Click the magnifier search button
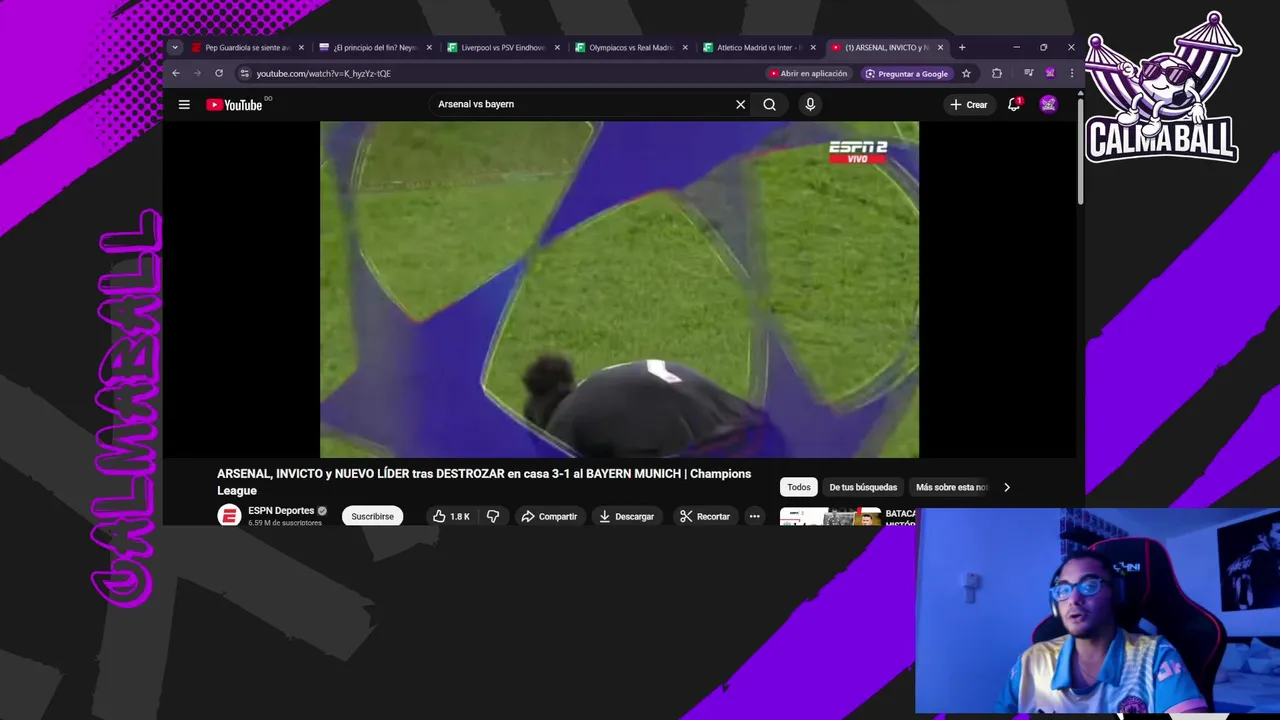This screenshot has height=720, width=1280. [769, 104]
